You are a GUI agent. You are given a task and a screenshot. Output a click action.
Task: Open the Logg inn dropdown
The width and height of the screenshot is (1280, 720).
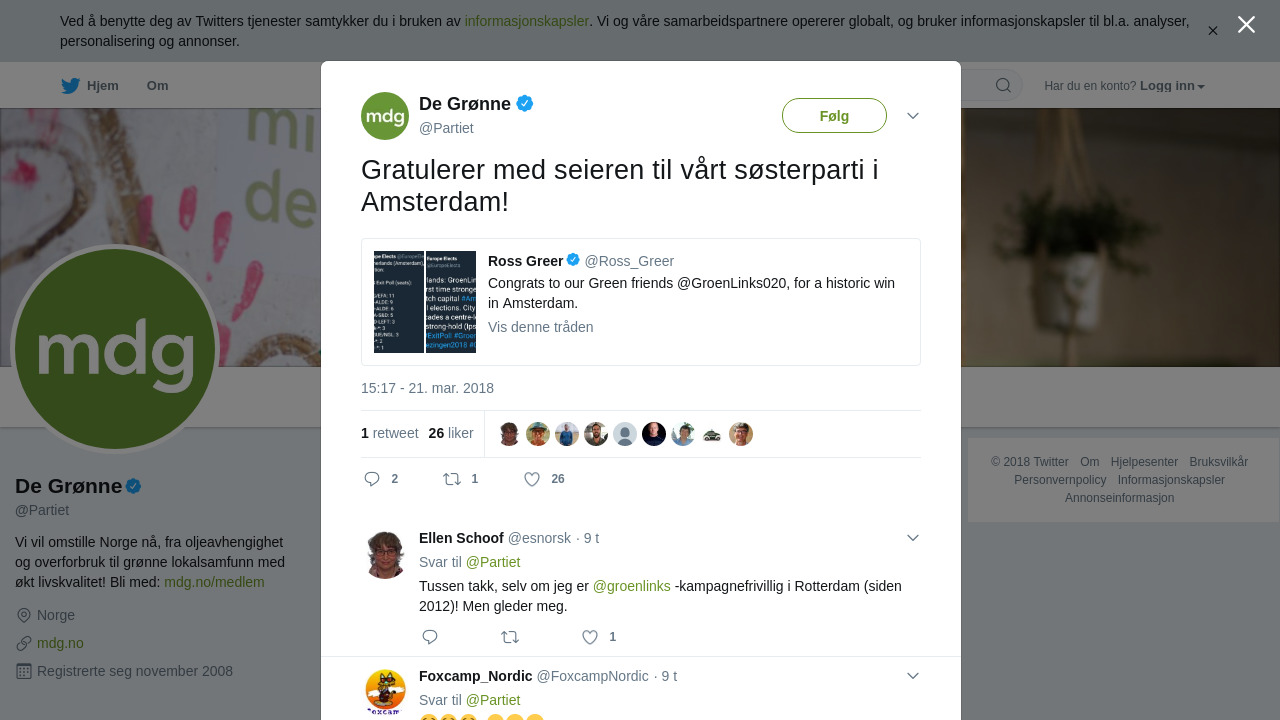pos(1172,86)
